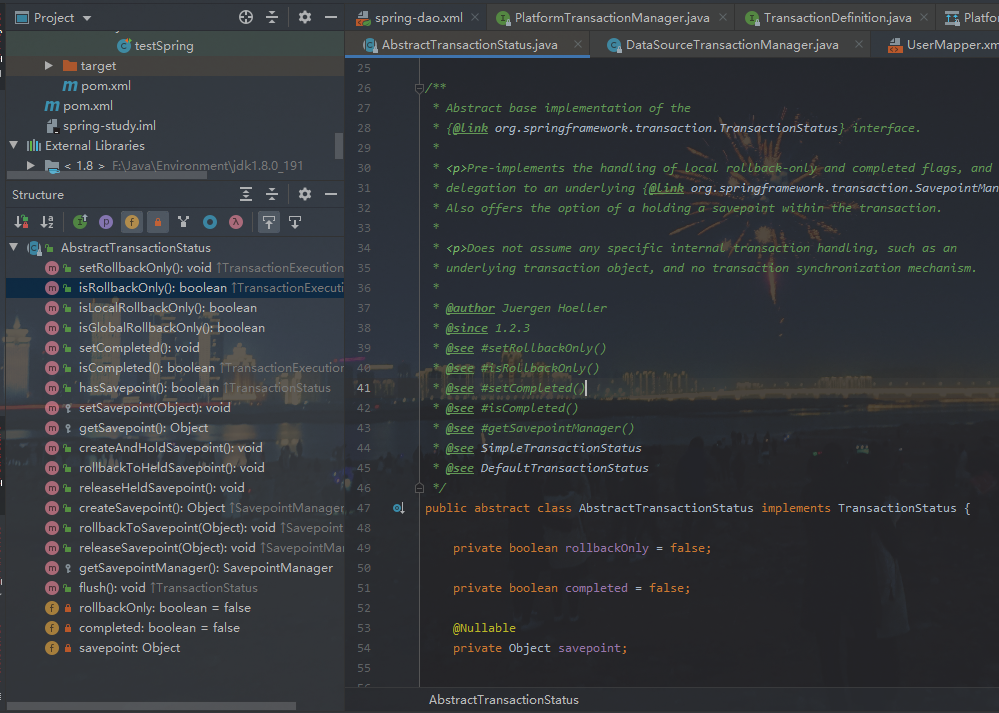Switch to TransactionDefinition.java tab
Screen dimensions: 999x713
[837, 18]
